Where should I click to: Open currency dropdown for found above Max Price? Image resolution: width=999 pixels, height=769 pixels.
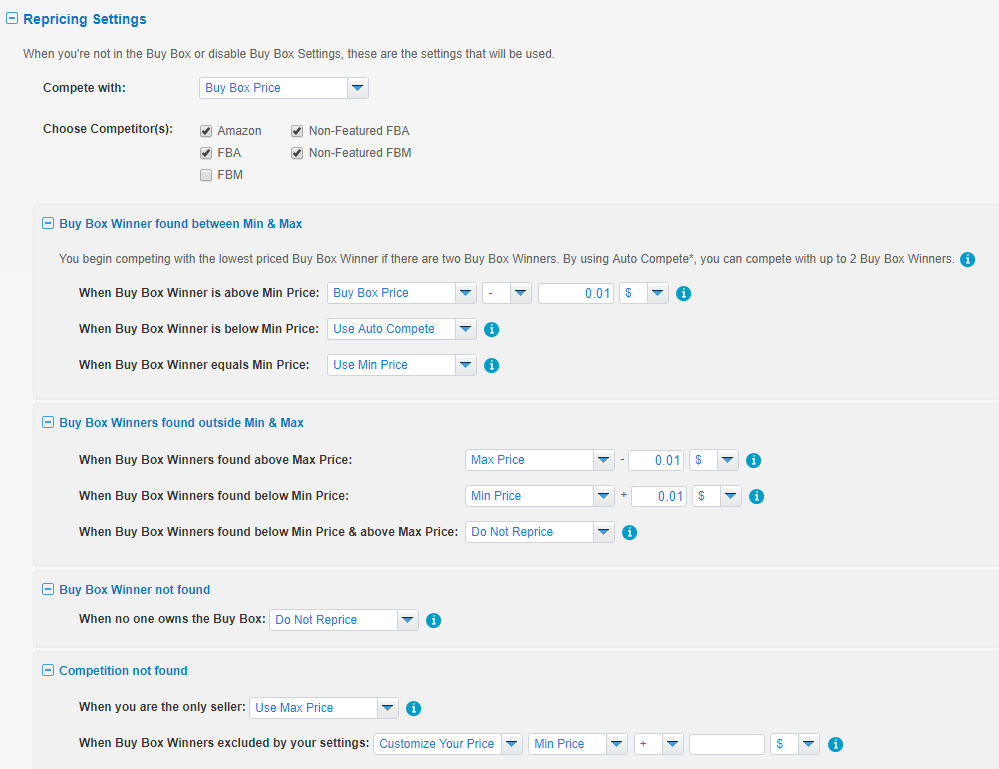point(714,460)
